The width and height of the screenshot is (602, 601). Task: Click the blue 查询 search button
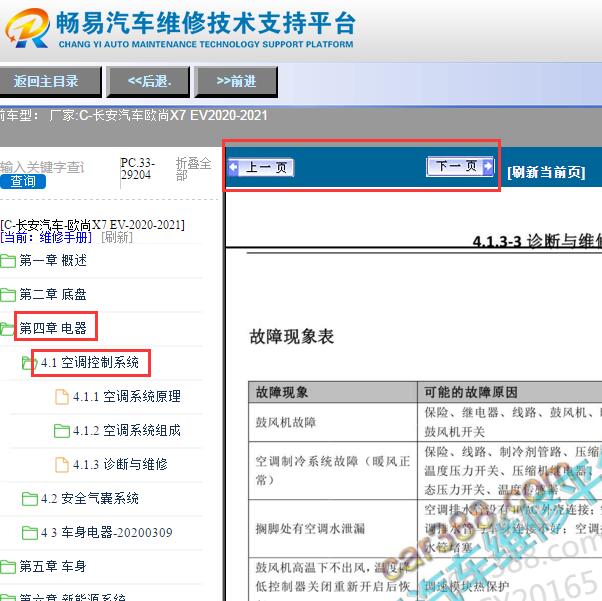click(23, 181)
